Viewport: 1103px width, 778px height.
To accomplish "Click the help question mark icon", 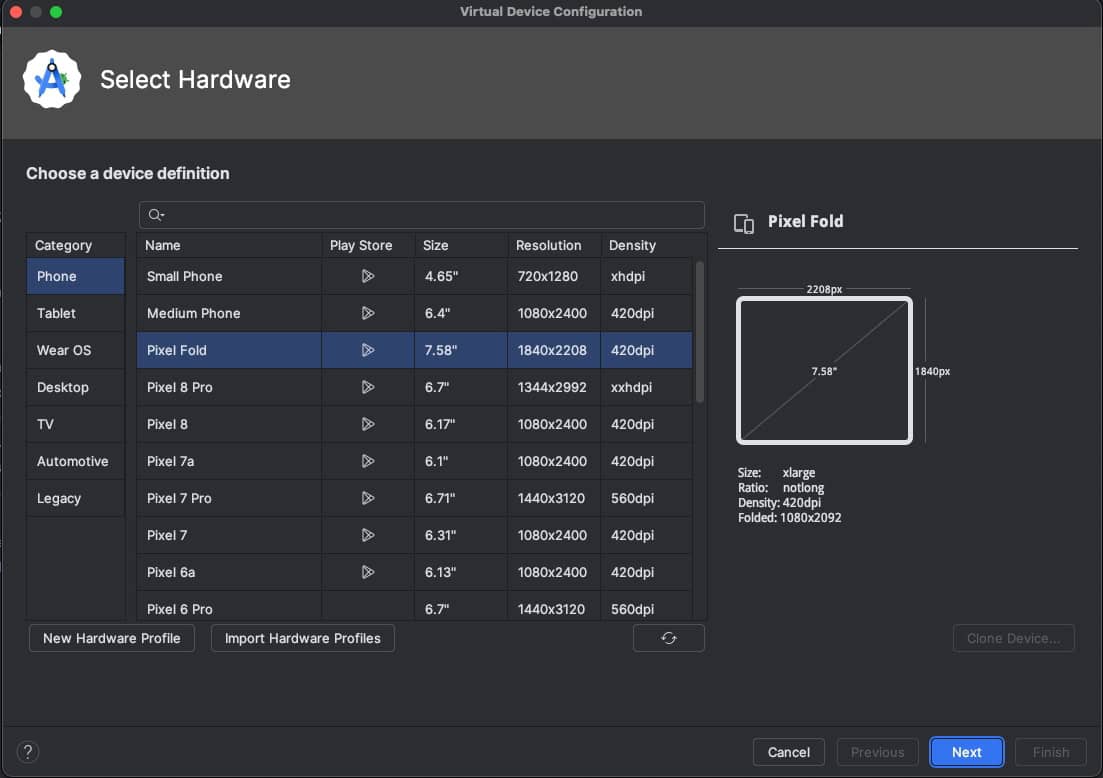I will pos(27,752).
